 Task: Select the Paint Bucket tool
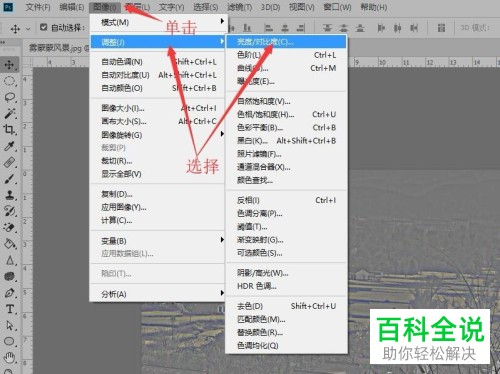pos(10,244)
